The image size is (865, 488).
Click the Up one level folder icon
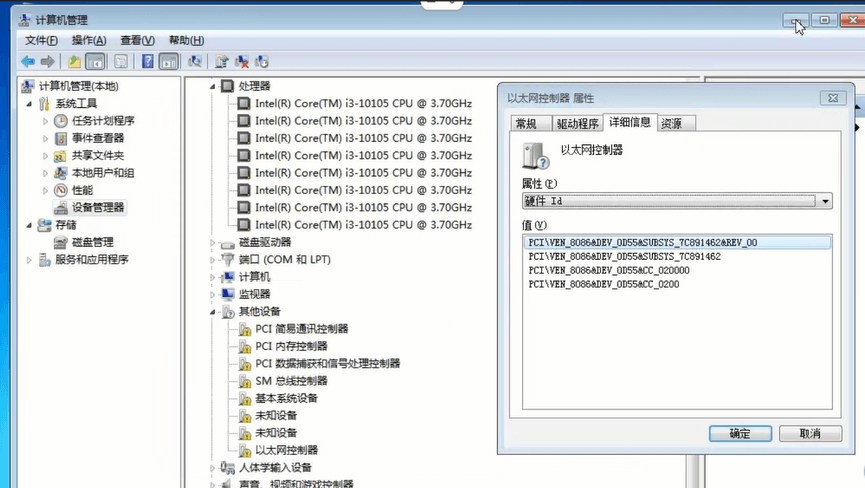74,62
